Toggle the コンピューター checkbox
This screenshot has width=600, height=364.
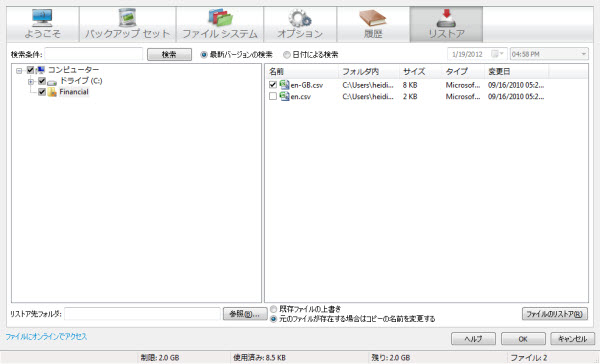tap(31, 70)
